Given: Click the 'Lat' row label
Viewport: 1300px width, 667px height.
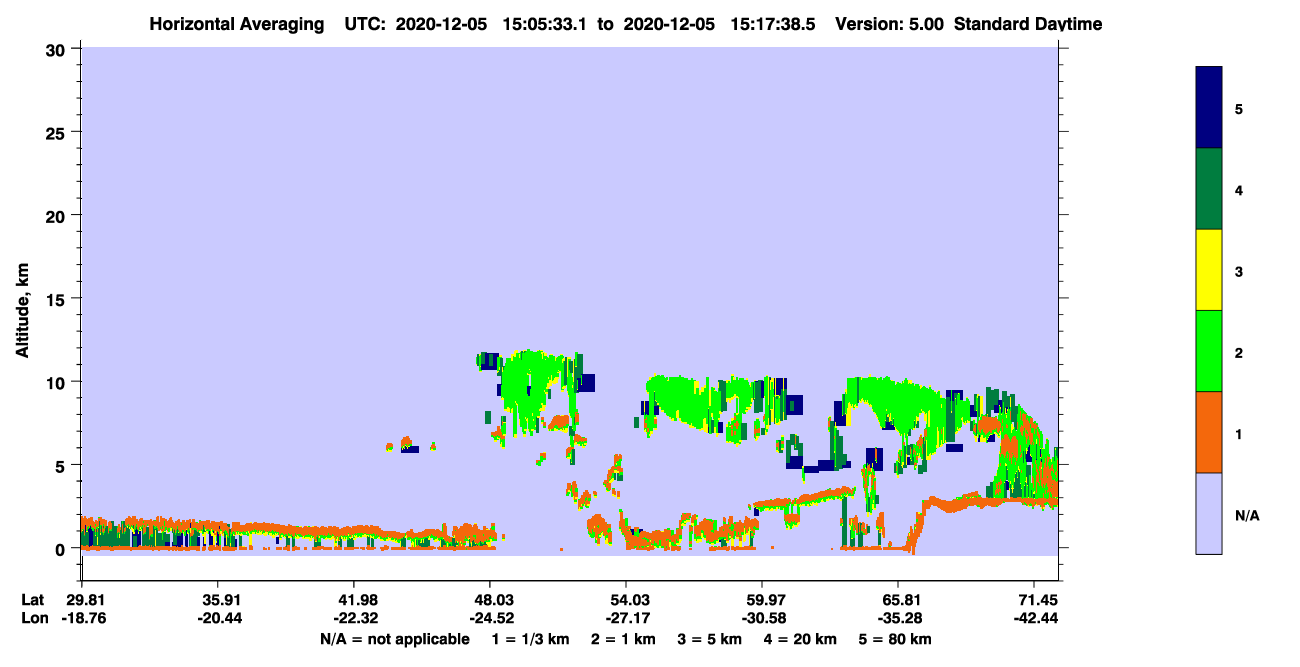Looking at the screenshot, I should tap(33, 599).
